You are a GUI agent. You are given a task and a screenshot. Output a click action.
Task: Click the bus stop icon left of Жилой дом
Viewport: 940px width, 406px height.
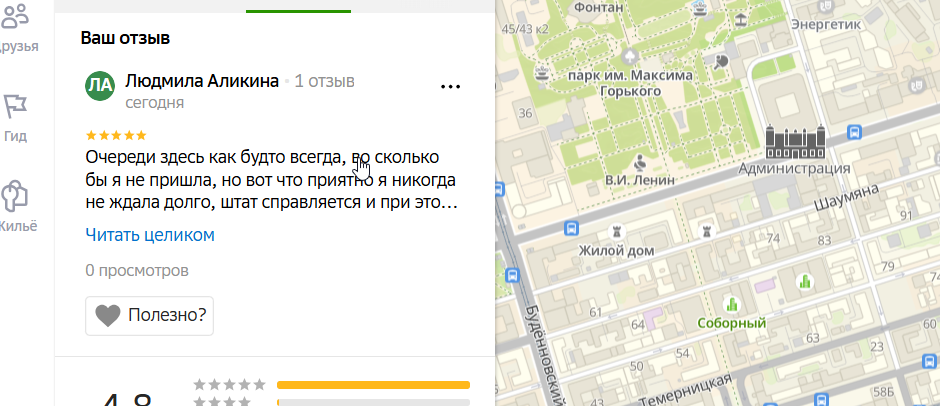click(571, 228)
